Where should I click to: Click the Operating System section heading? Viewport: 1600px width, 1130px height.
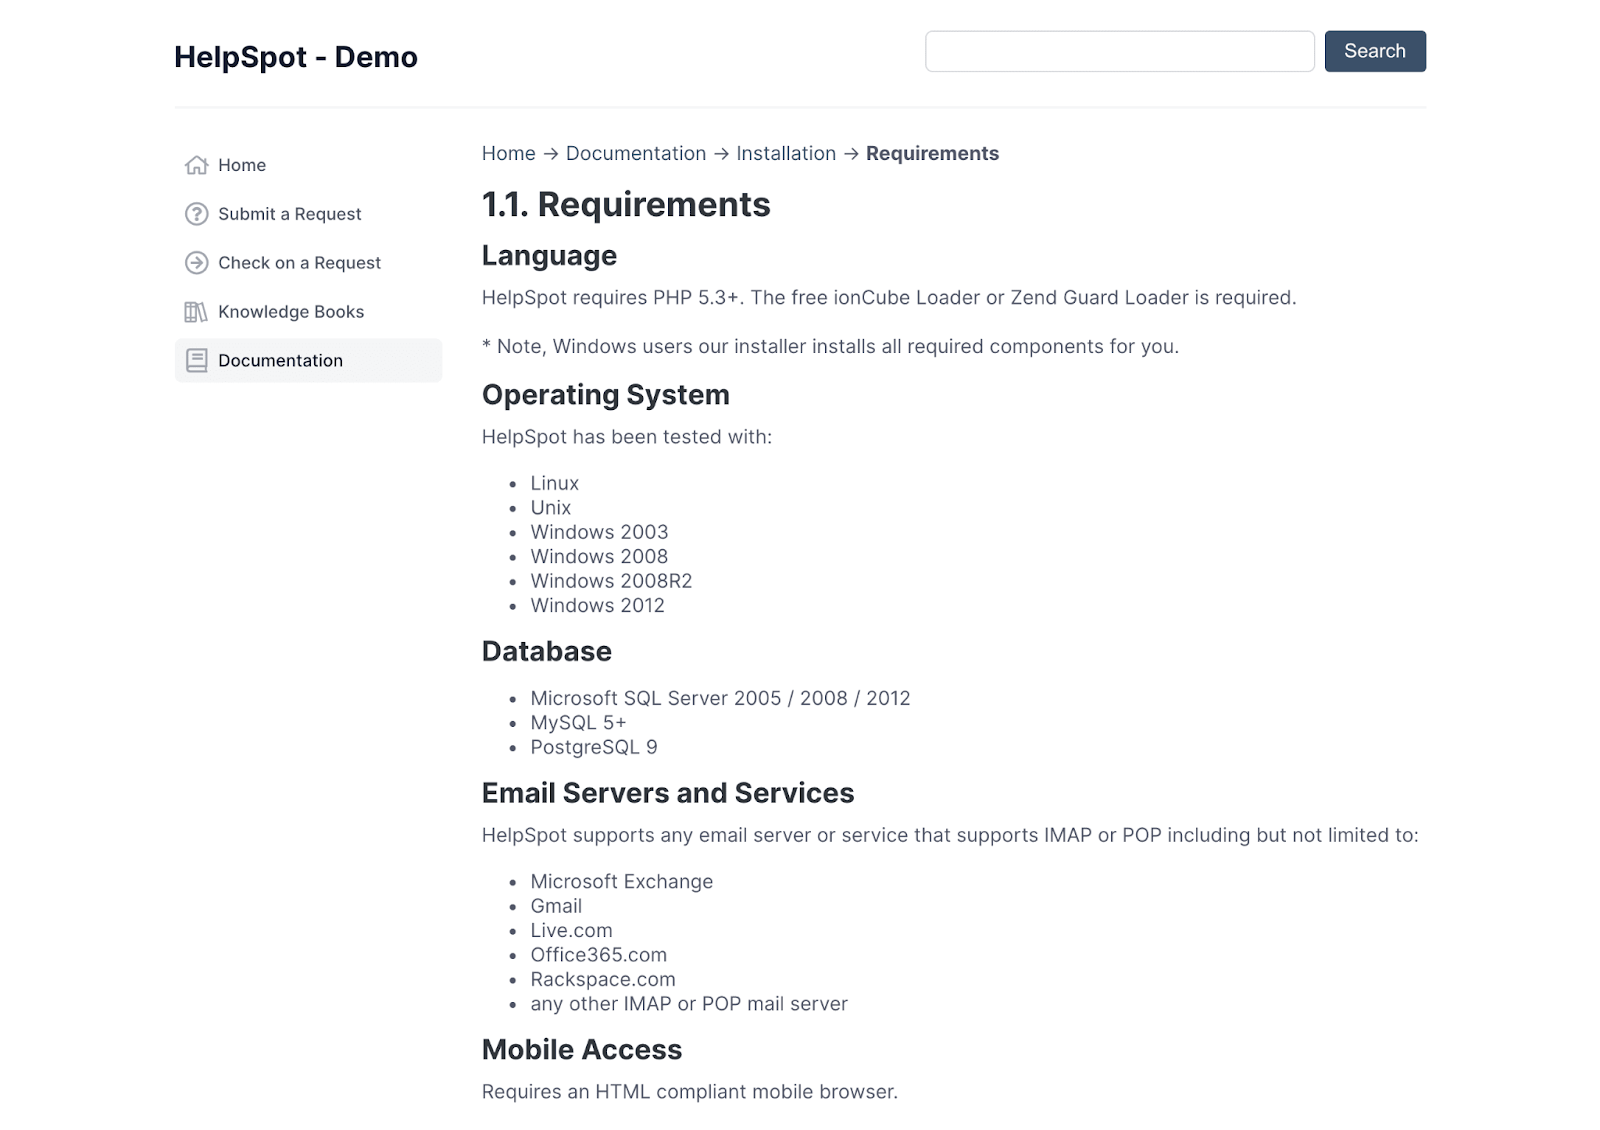point(605,395)
